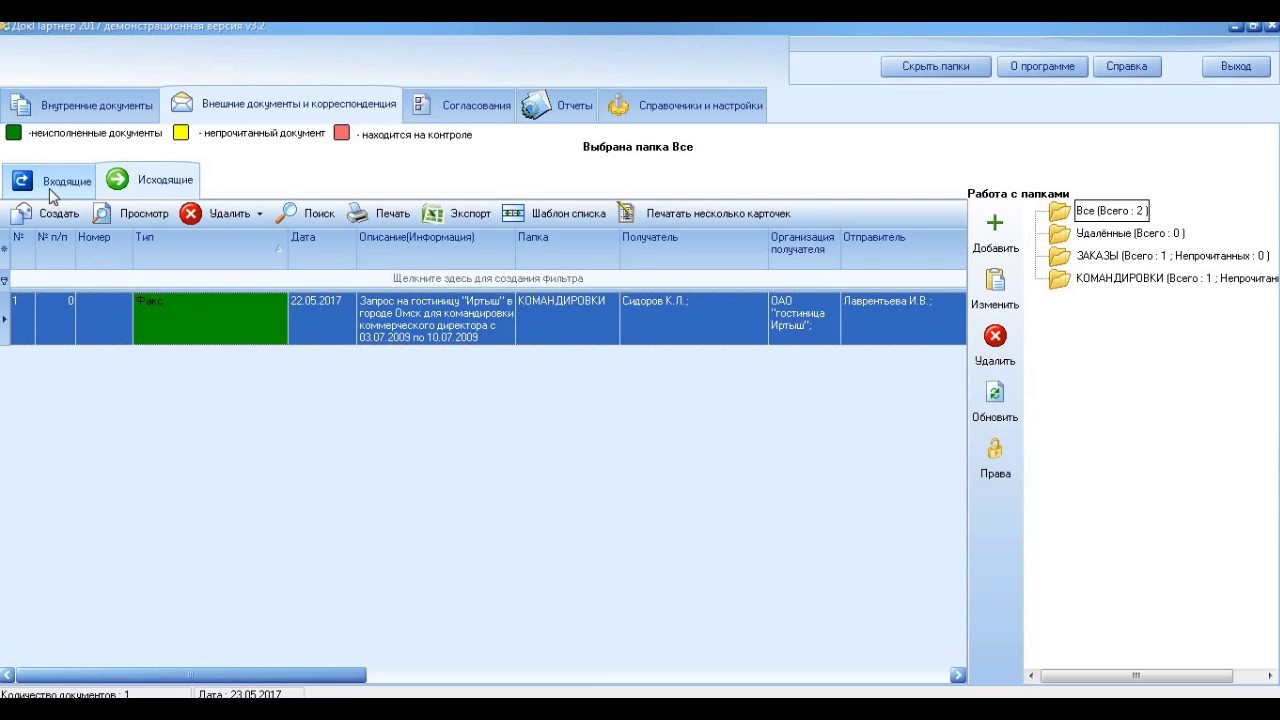Click the yellow 'непрочитанный документ' swatch

(x=181, y=132)
